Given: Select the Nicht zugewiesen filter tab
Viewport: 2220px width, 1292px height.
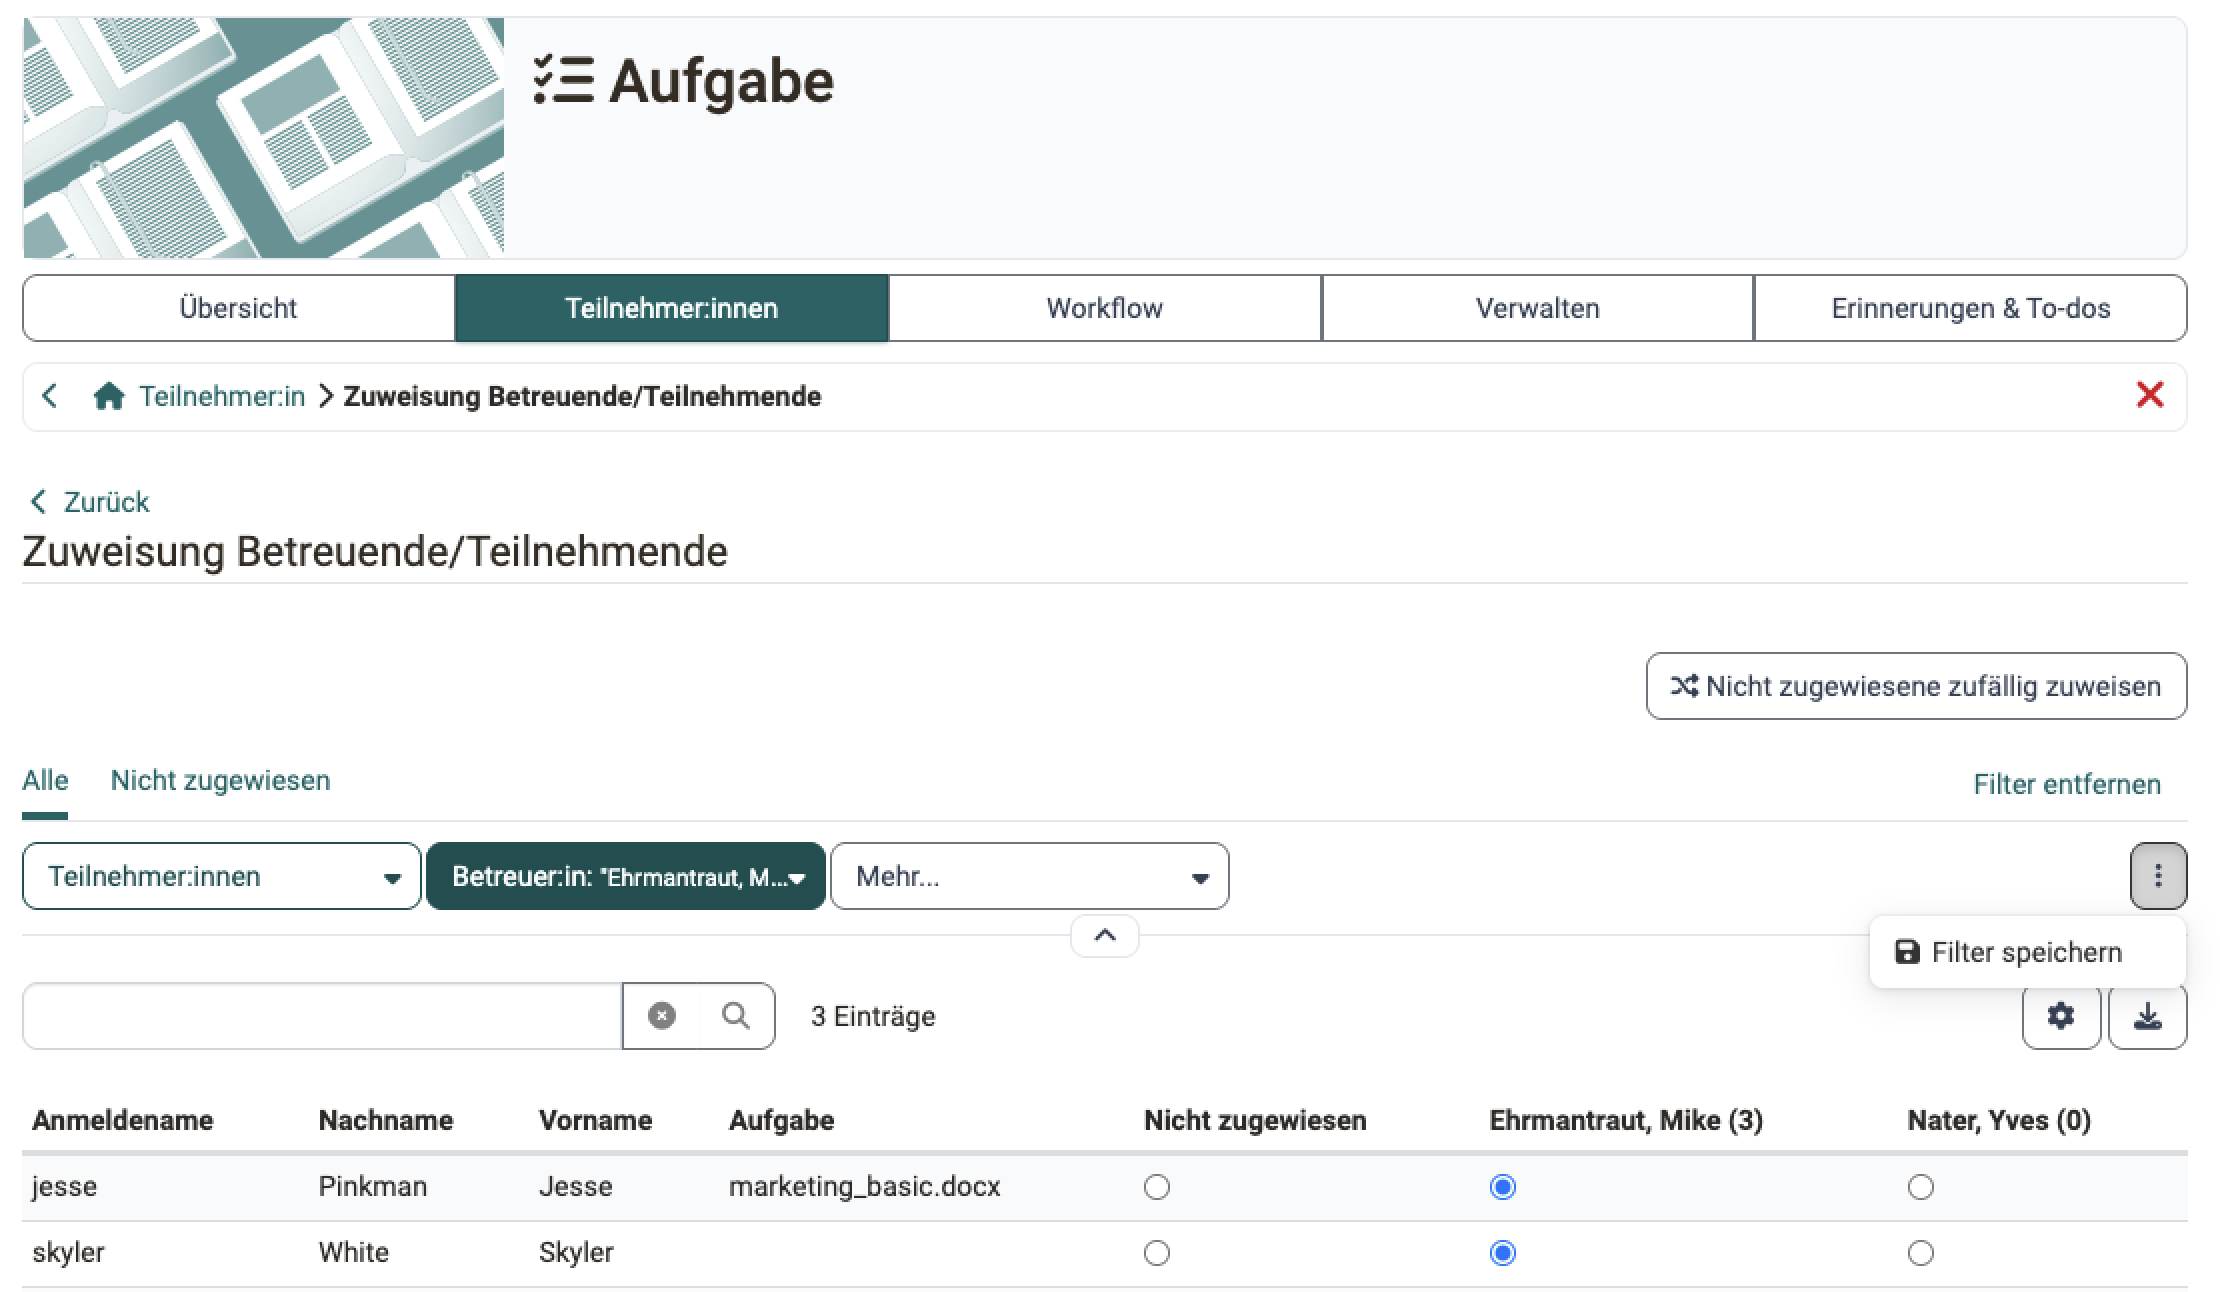Looking at the screenshot, I should pyautogui.click(x=220, y=781).
